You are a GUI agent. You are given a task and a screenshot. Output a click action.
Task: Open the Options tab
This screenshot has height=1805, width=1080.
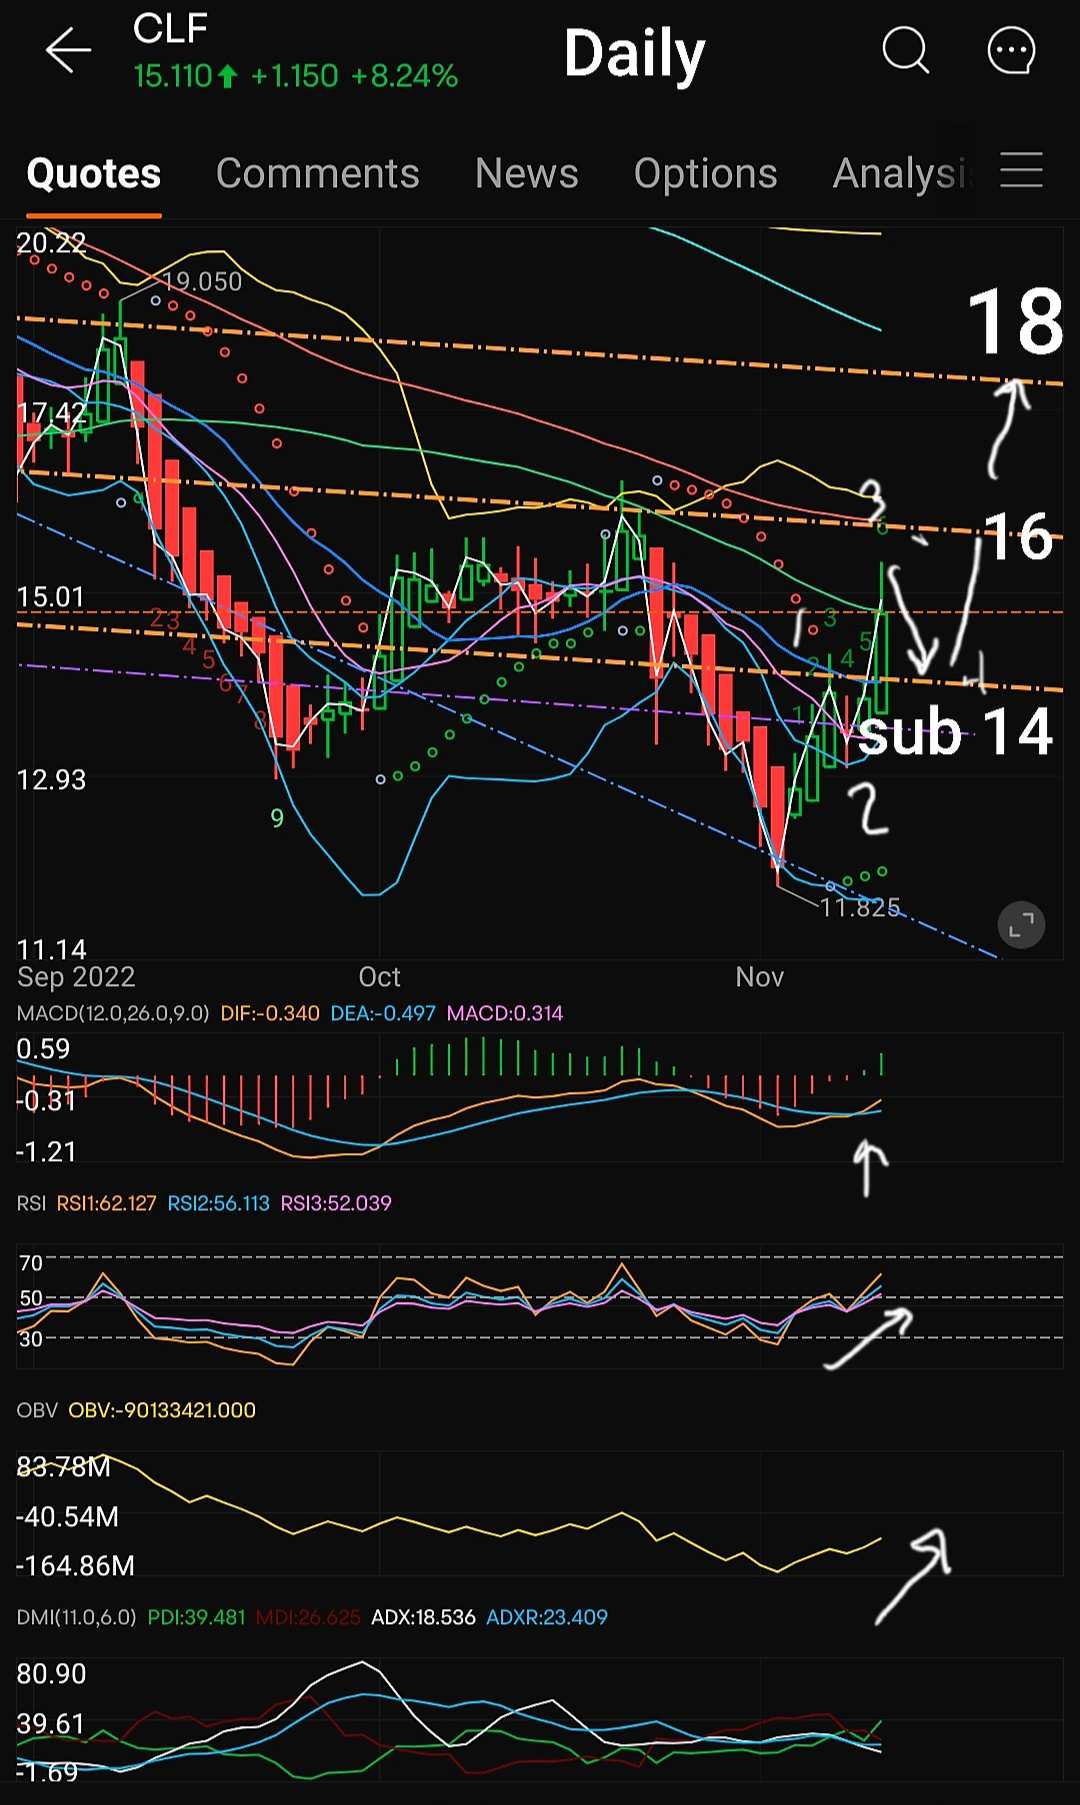(706, 173)
